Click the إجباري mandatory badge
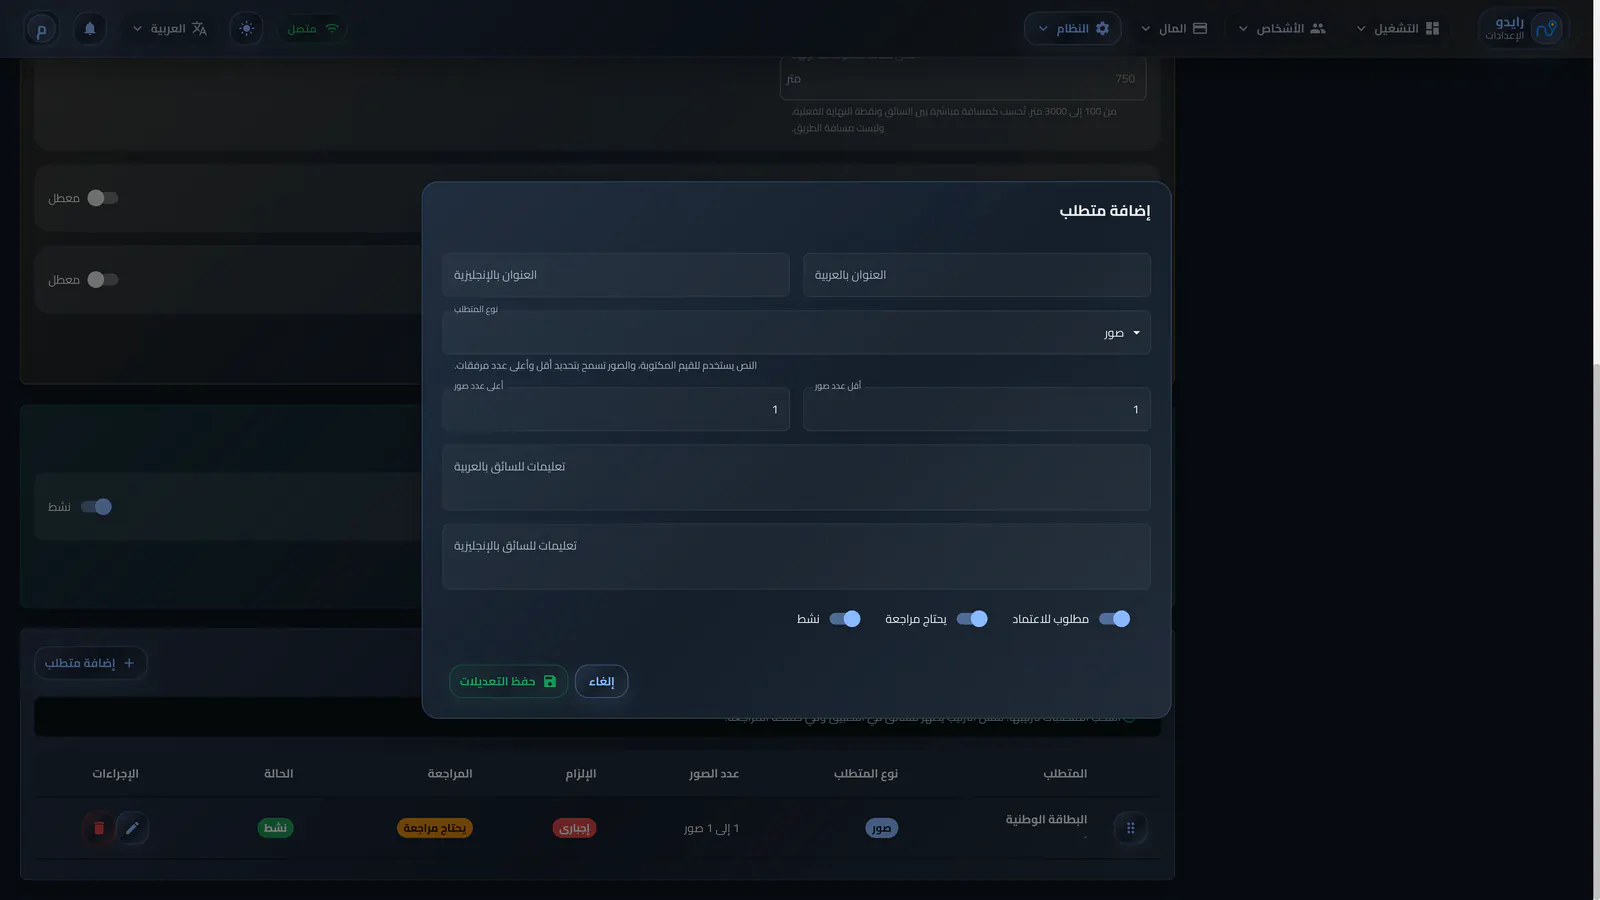This screenshot has width=1600, height=900. pos(574,828)
